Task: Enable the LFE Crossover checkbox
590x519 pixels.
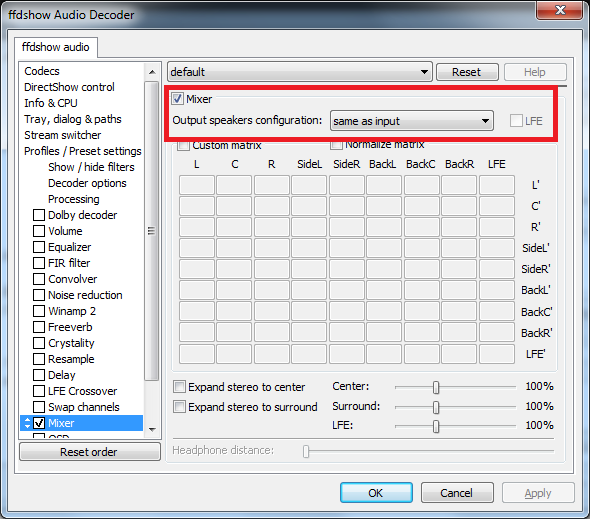Action: [39, 391]
